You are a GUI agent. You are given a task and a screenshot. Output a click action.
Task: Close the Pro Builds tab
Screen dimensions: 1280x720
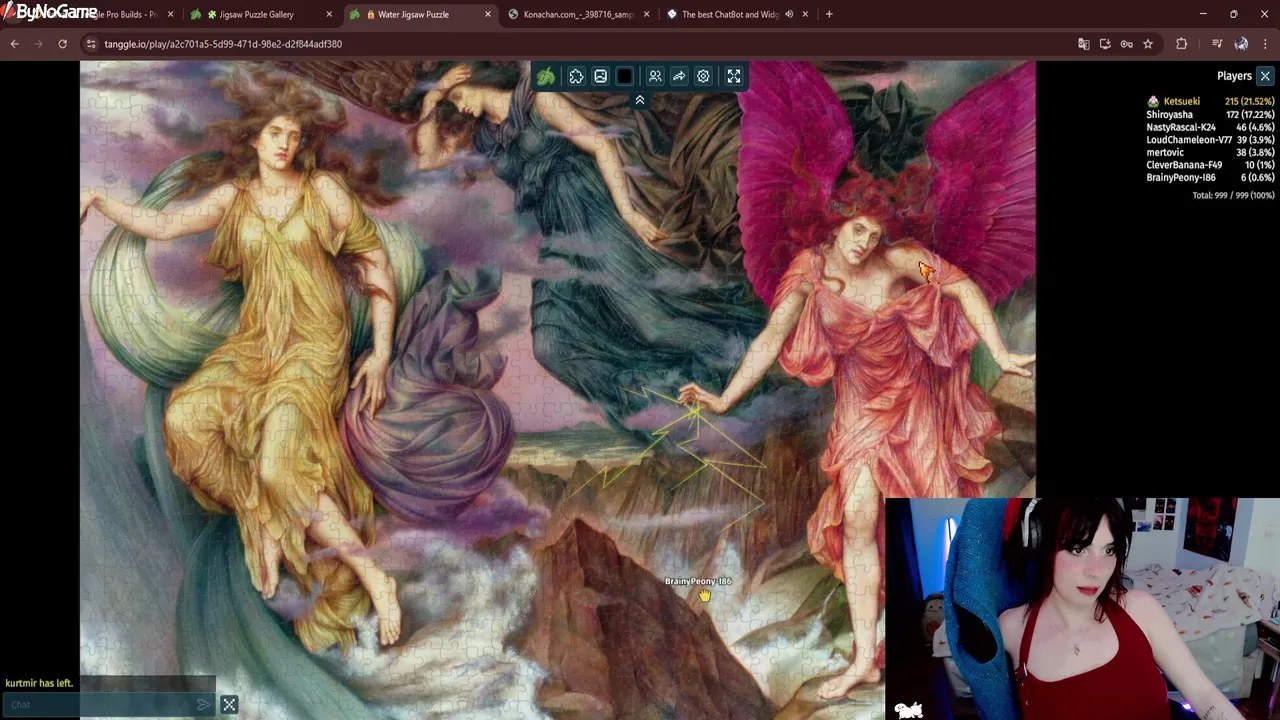pyautogui.click(x=171, y=14)
